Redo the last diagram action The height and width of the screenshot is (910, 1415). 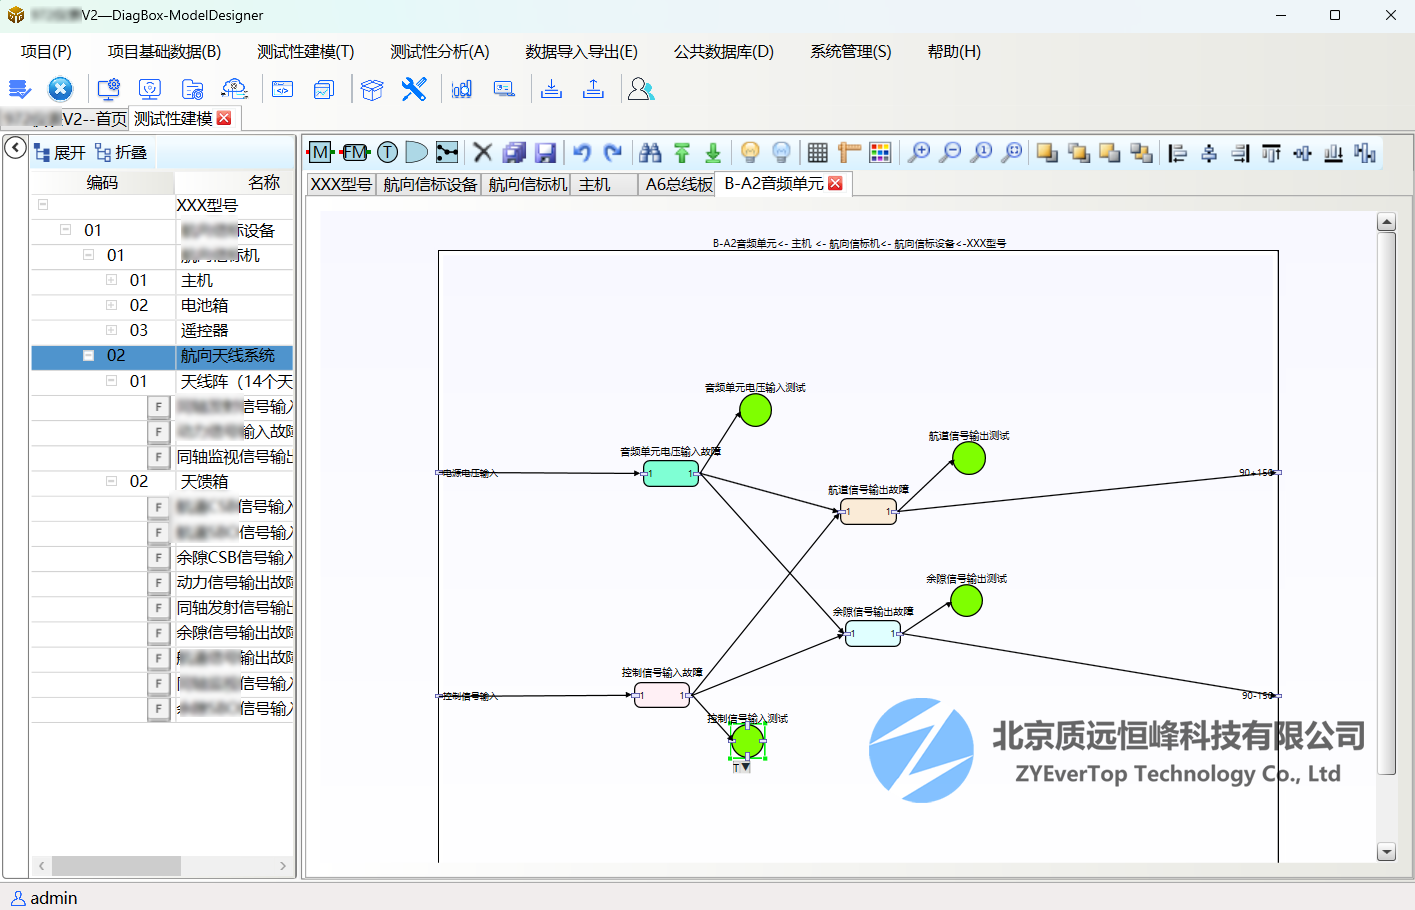(x=613, y=152)
